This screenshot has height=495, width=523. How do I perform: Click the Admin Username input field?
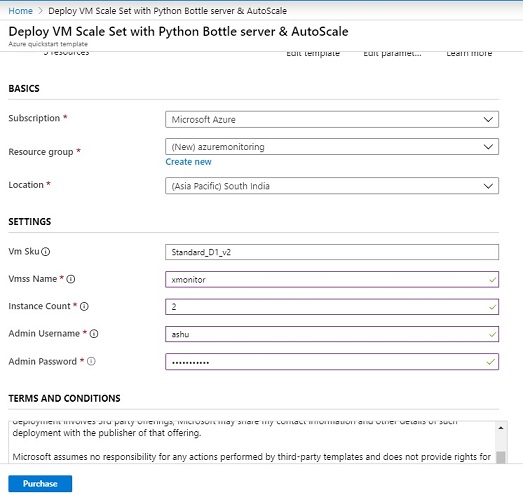pyautogui.click(x=332, y=334)
